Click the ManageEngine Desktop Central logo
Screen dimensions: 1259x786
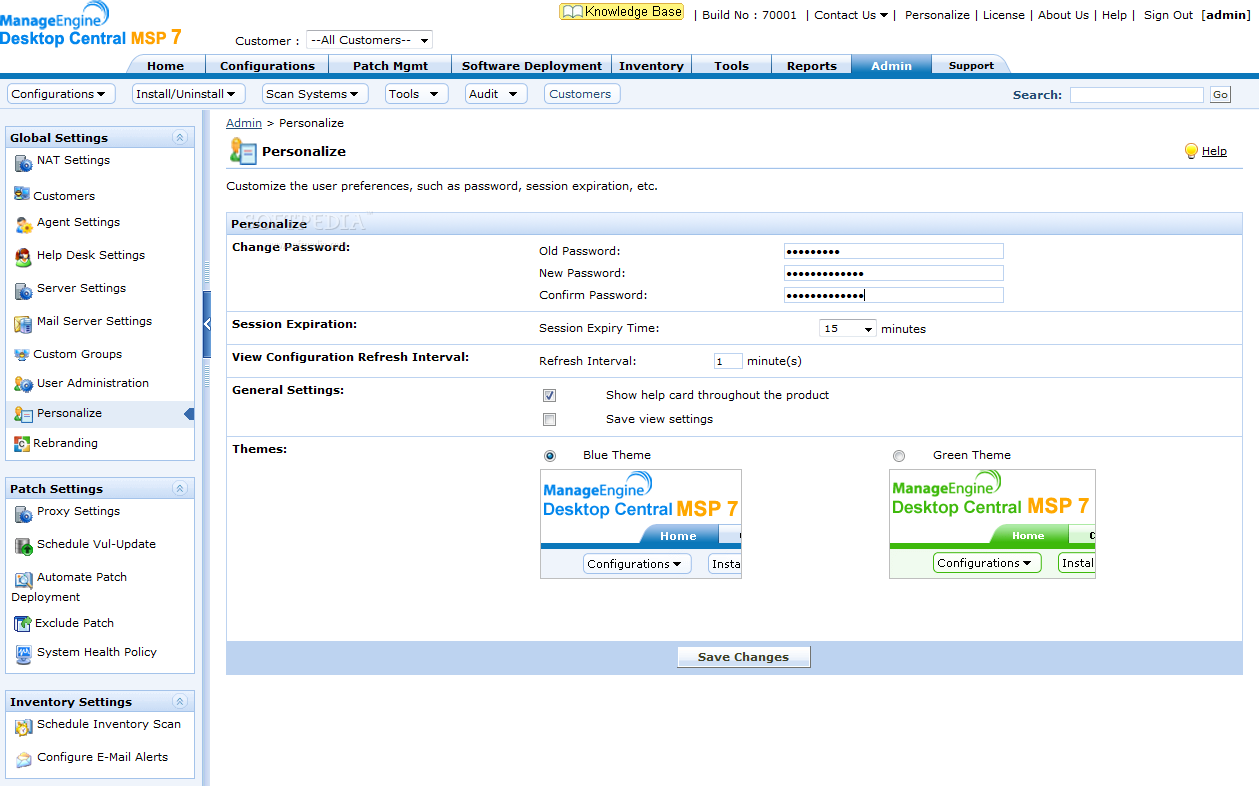[90, 24]
